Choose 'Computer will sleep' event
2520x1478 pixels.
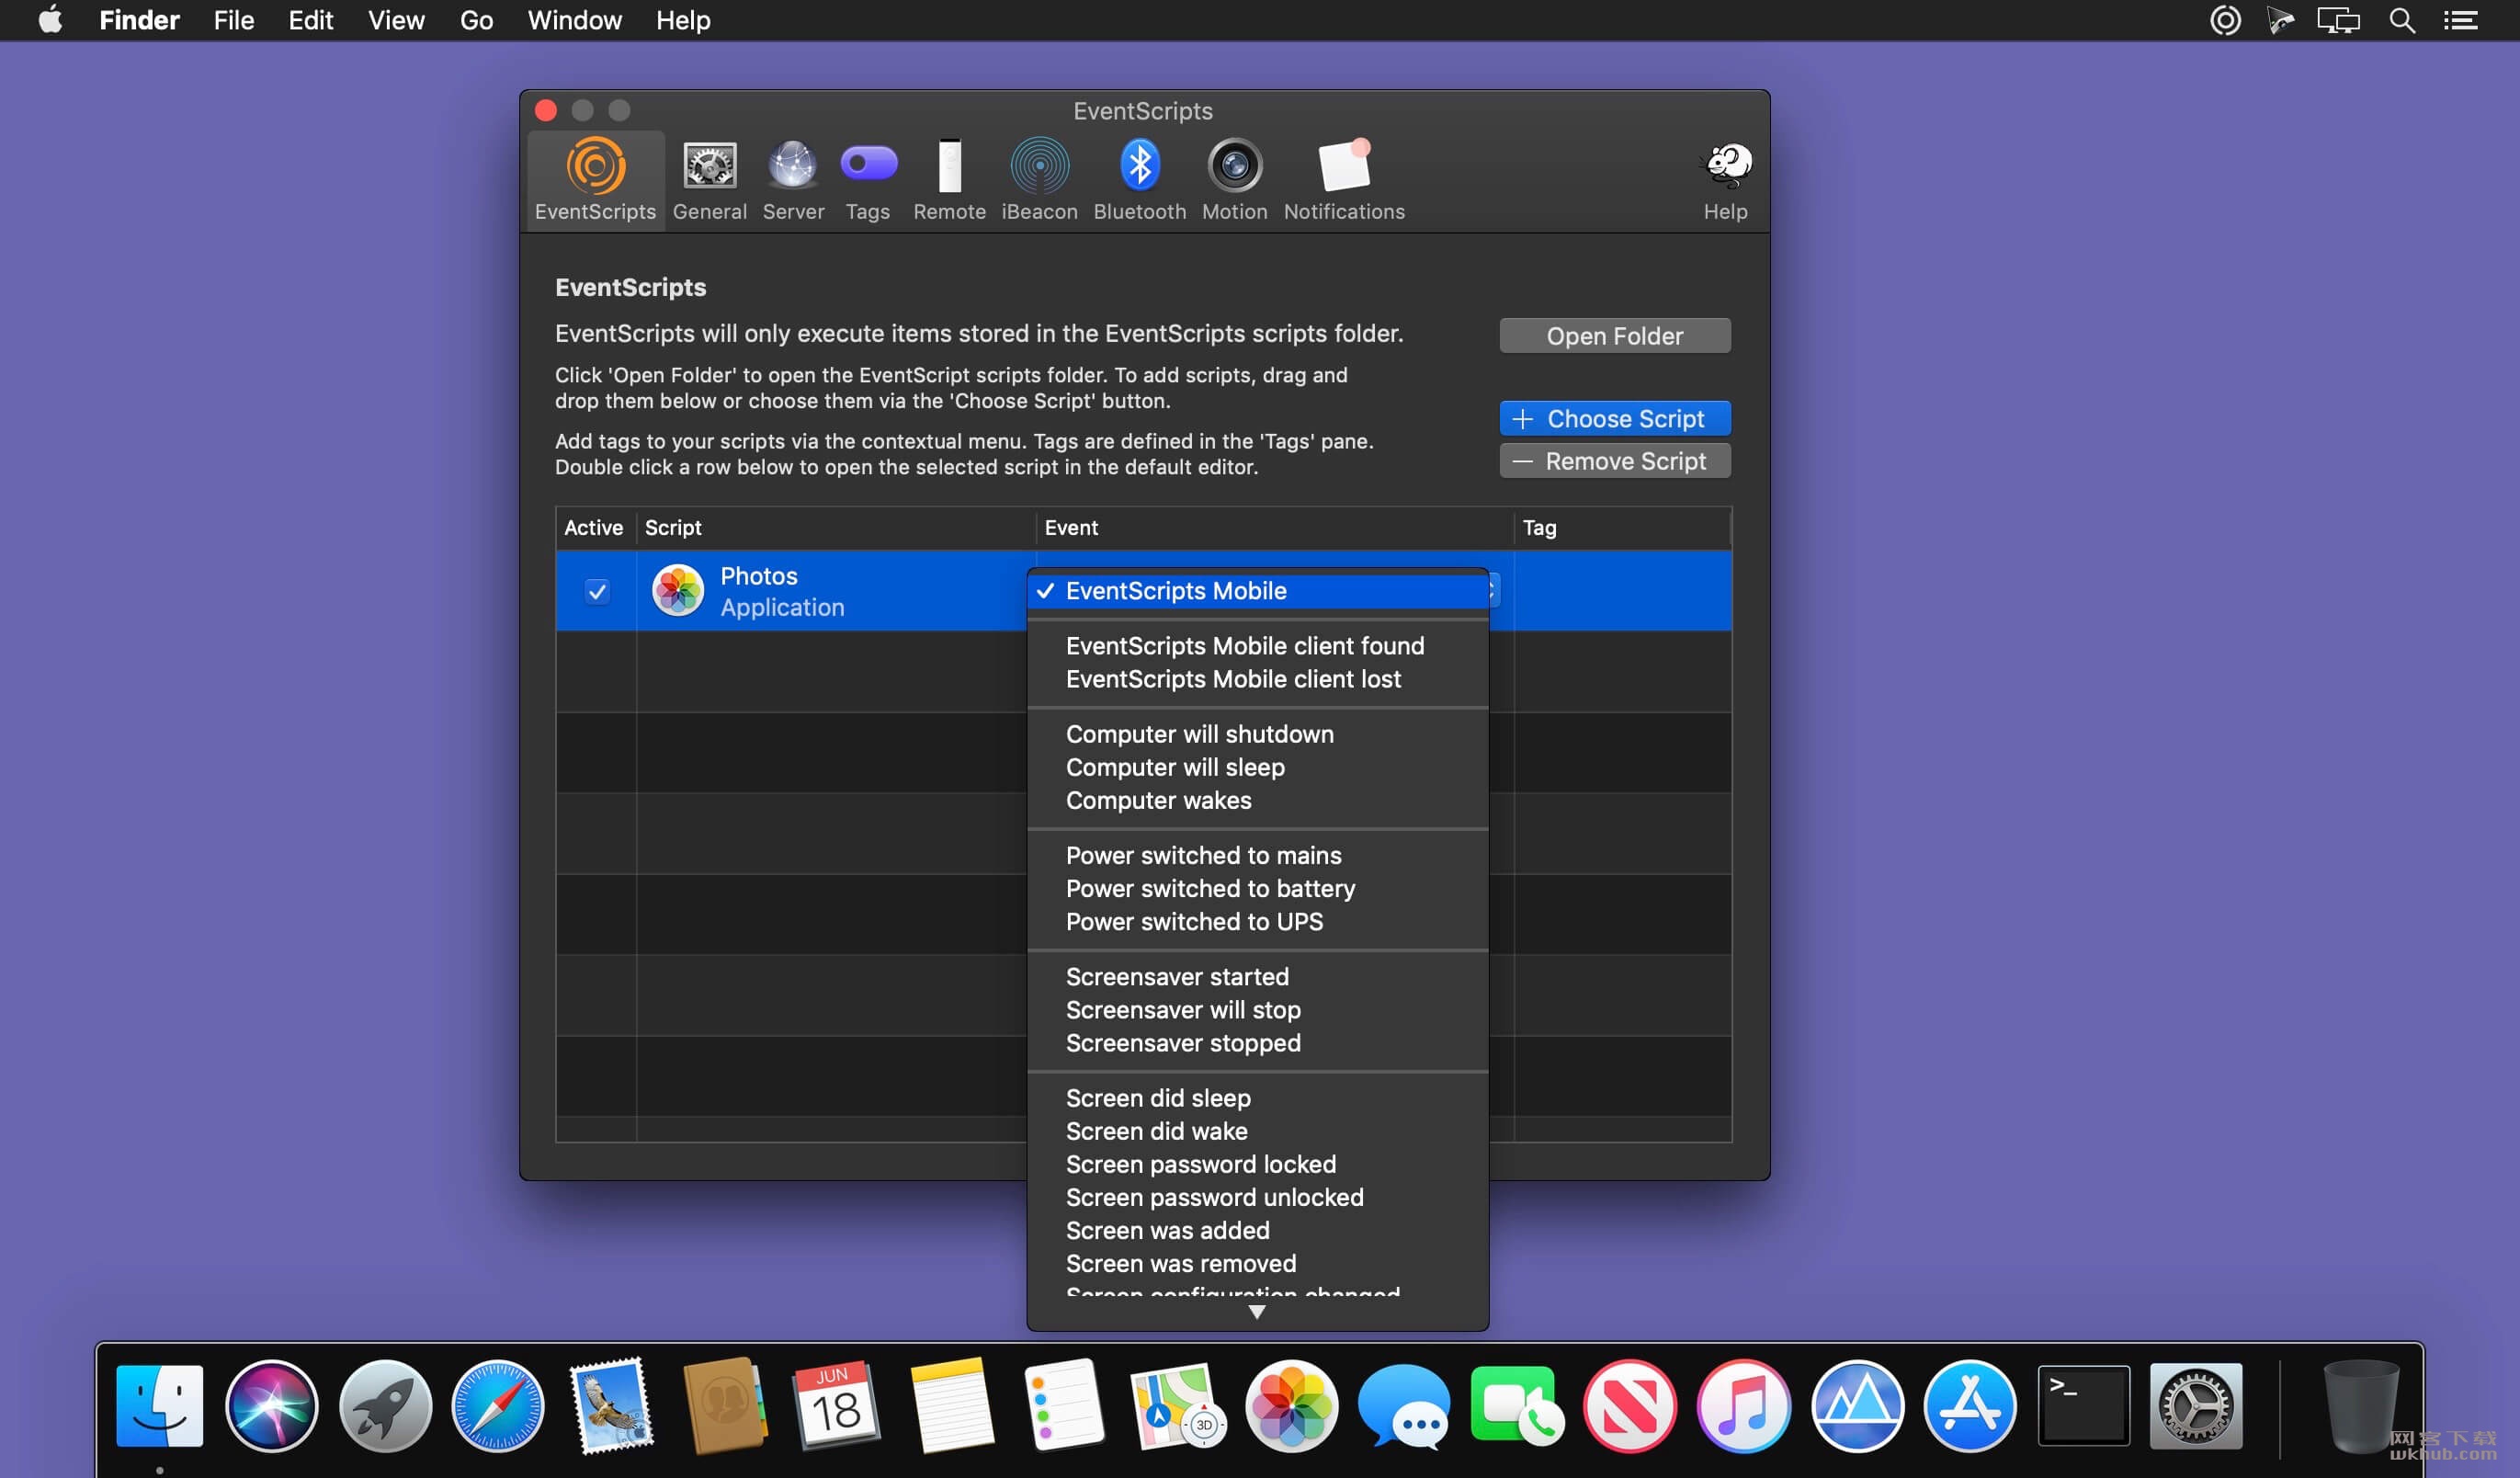pos(1258,767)
